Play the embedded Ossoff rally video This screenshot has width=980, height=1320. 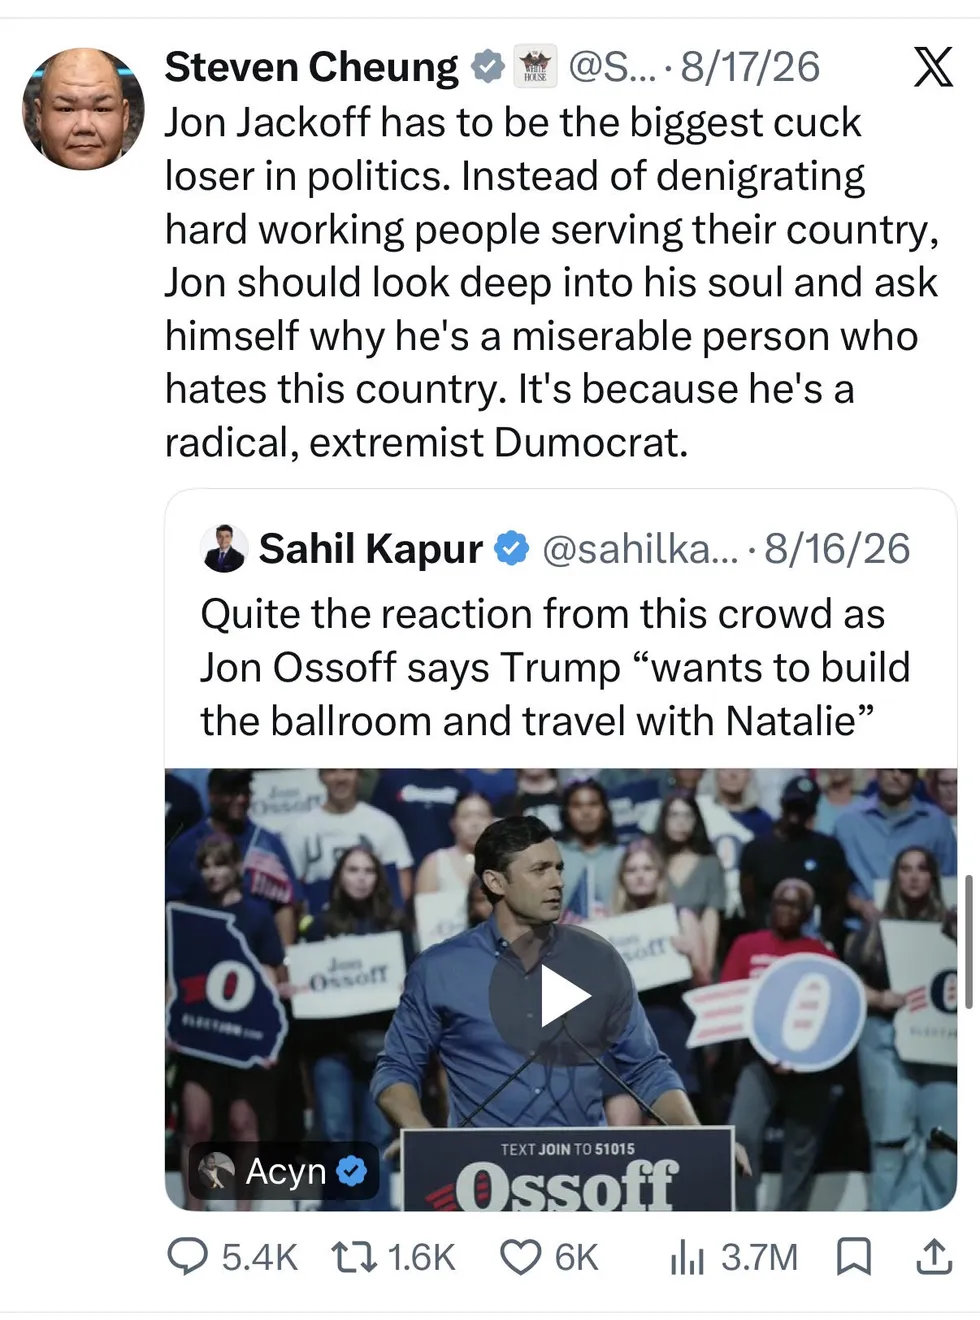(565, 996)
